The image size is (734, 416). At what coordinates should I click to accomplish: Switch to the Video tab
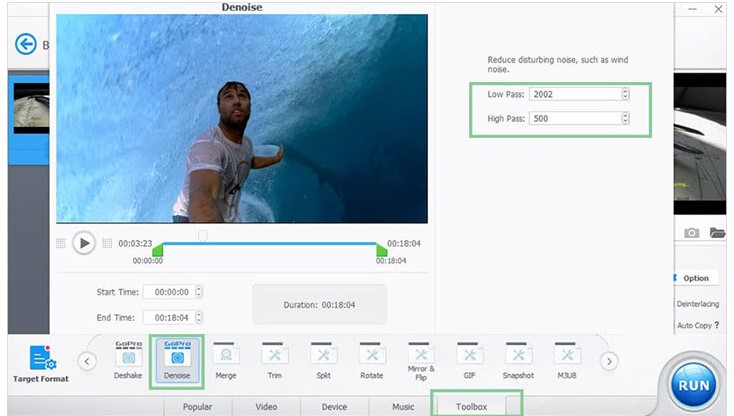tap(266, 407)
